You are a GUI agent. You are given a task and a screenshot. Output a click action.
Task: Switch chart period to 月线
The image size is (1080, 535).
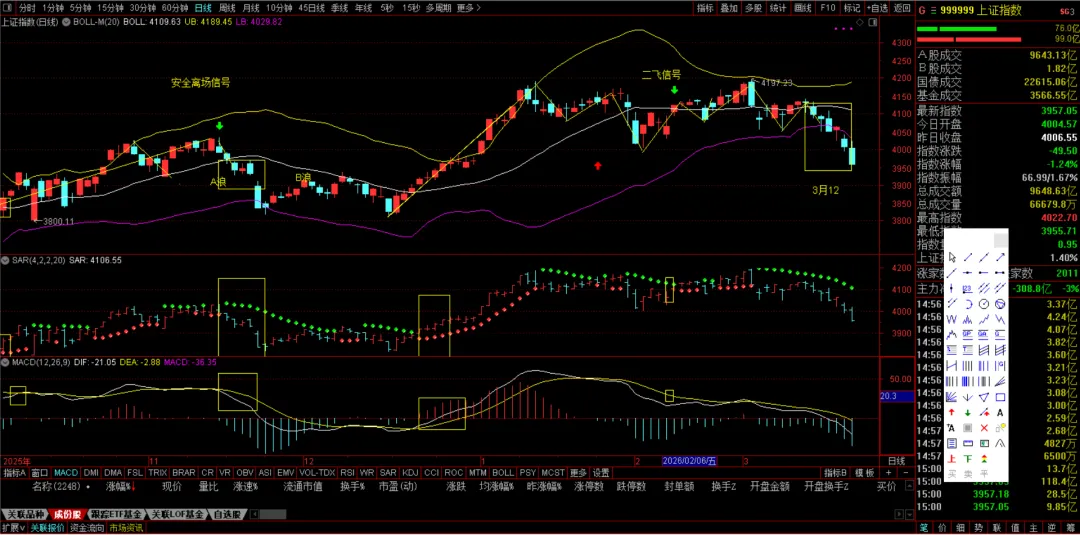(x=251, y=8)
